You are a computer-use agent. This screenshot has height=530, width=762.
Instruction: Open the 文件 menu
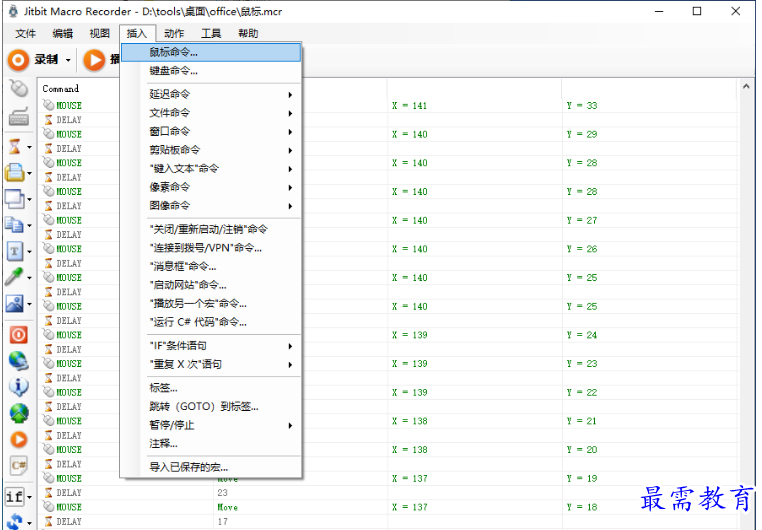25,34
